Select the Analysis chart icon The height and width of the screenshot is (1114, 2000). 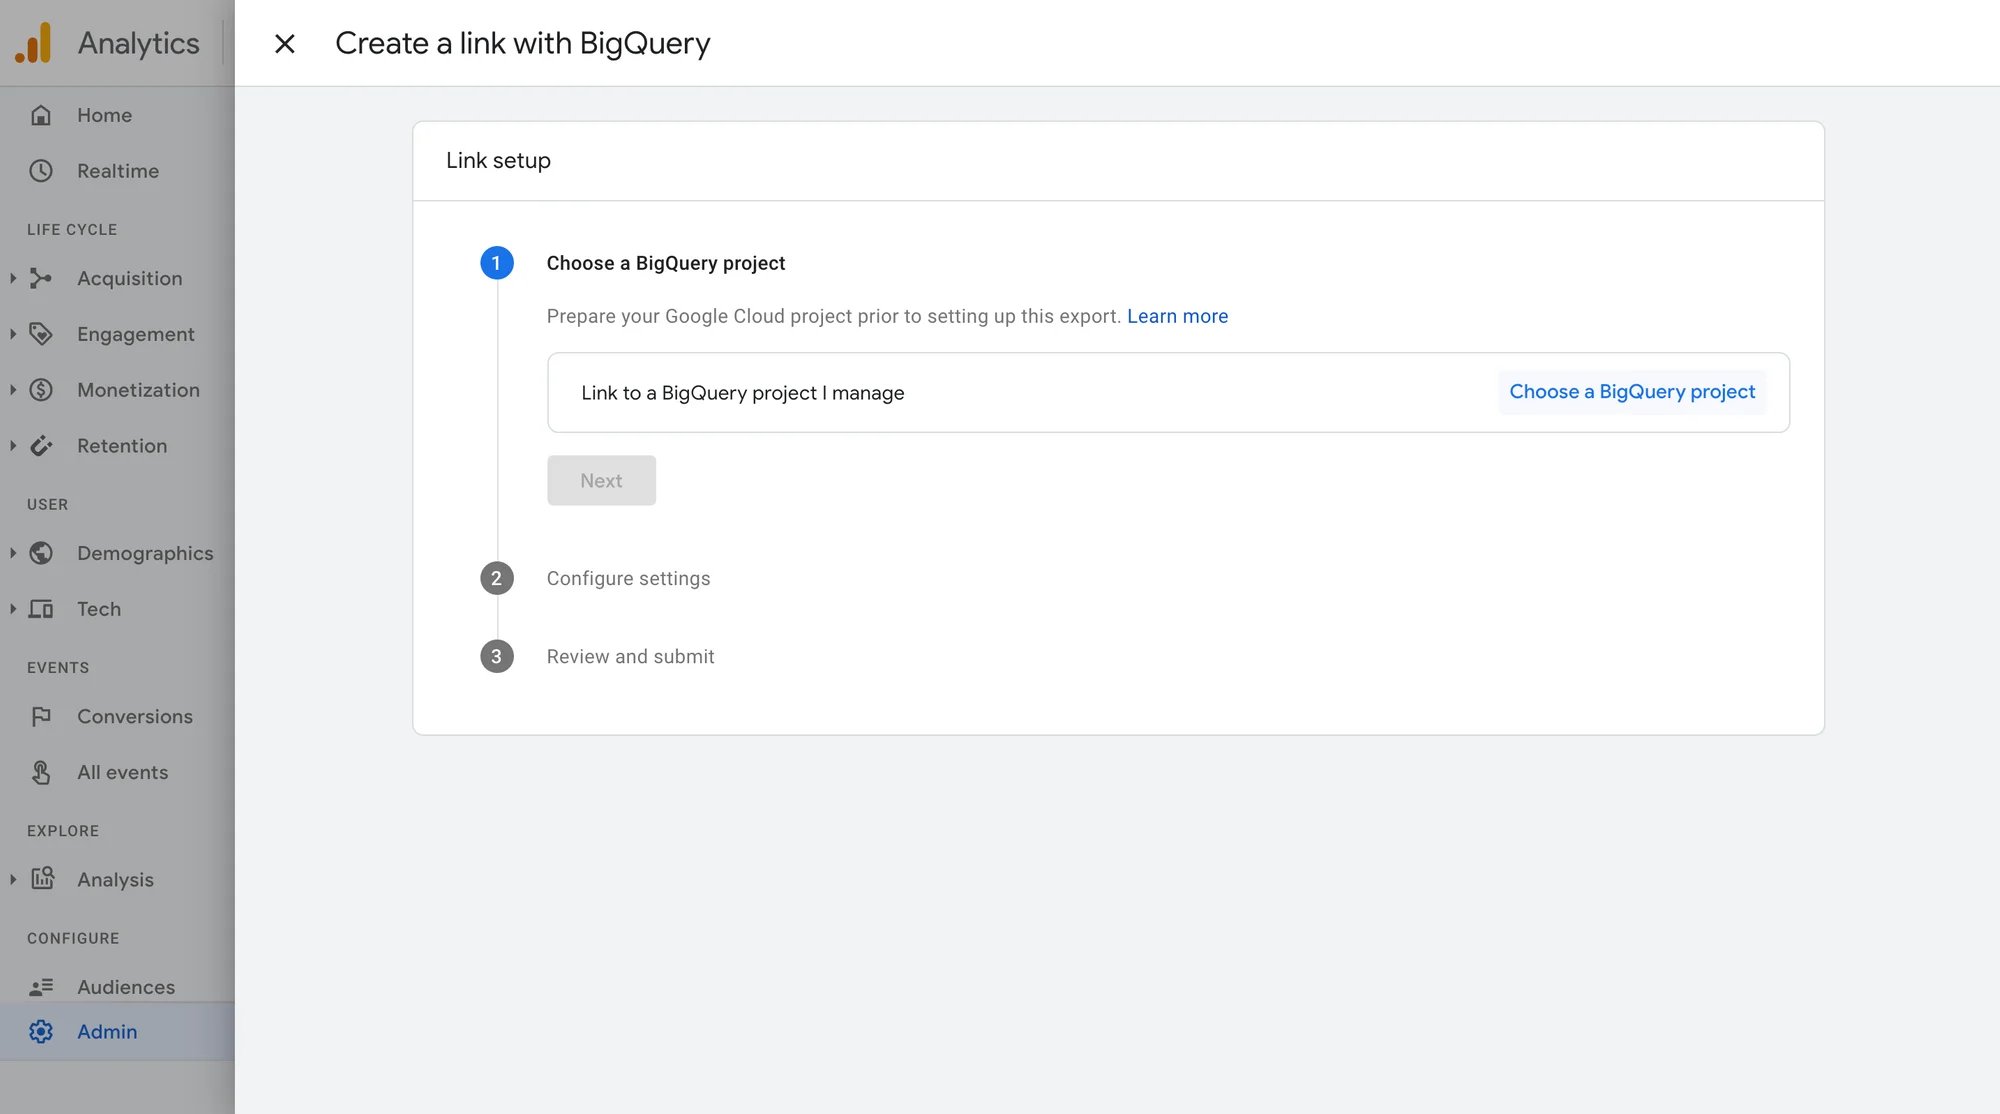tap(43, 879)
